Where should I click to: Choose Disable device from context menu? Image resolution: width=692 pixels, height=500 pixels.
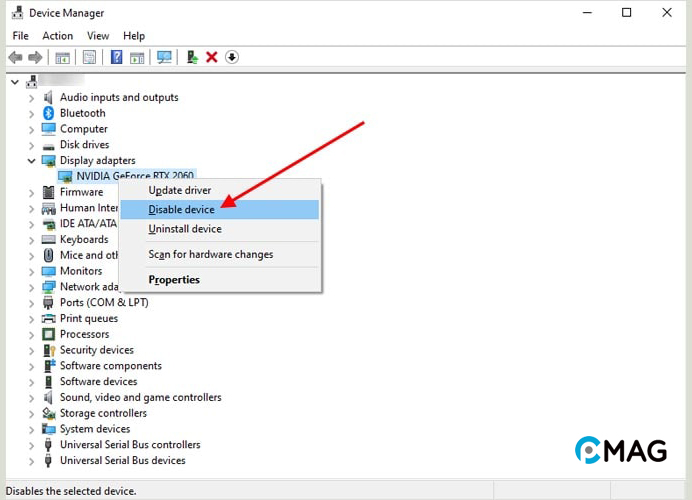[181, 210]
